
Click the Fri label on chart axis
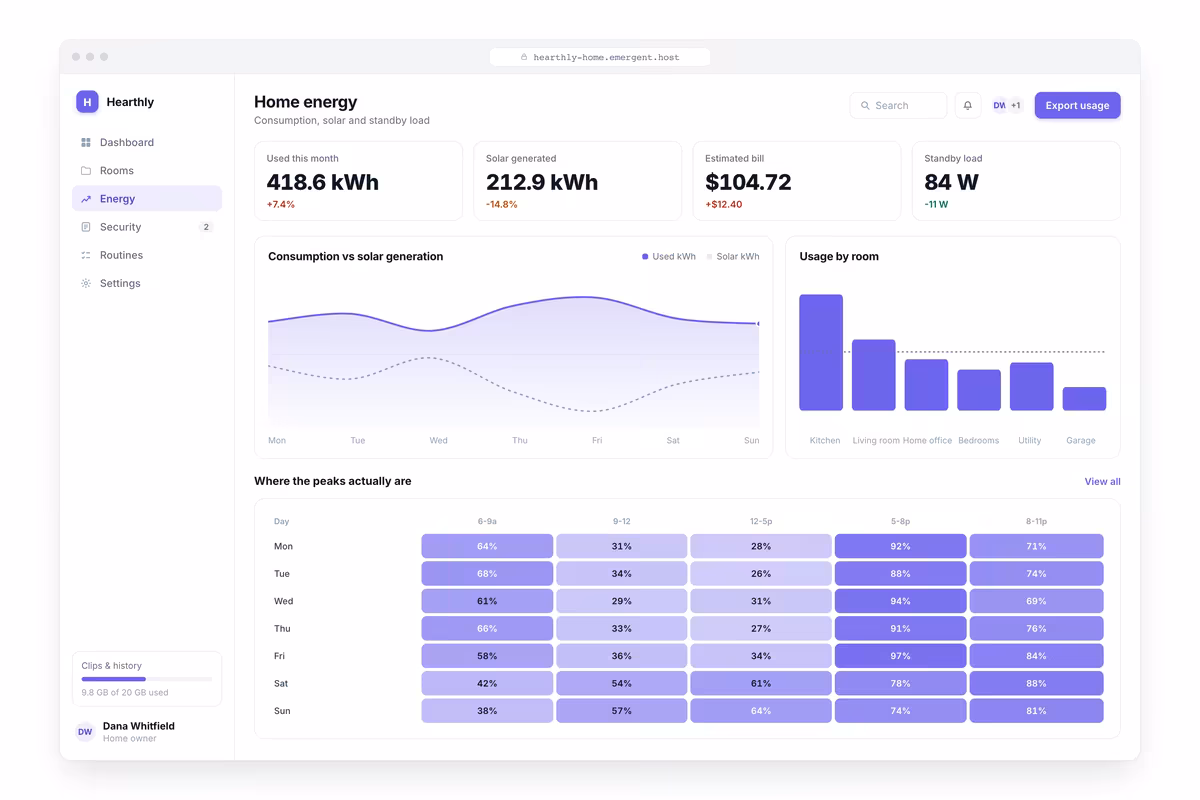[x=597, y=440]
